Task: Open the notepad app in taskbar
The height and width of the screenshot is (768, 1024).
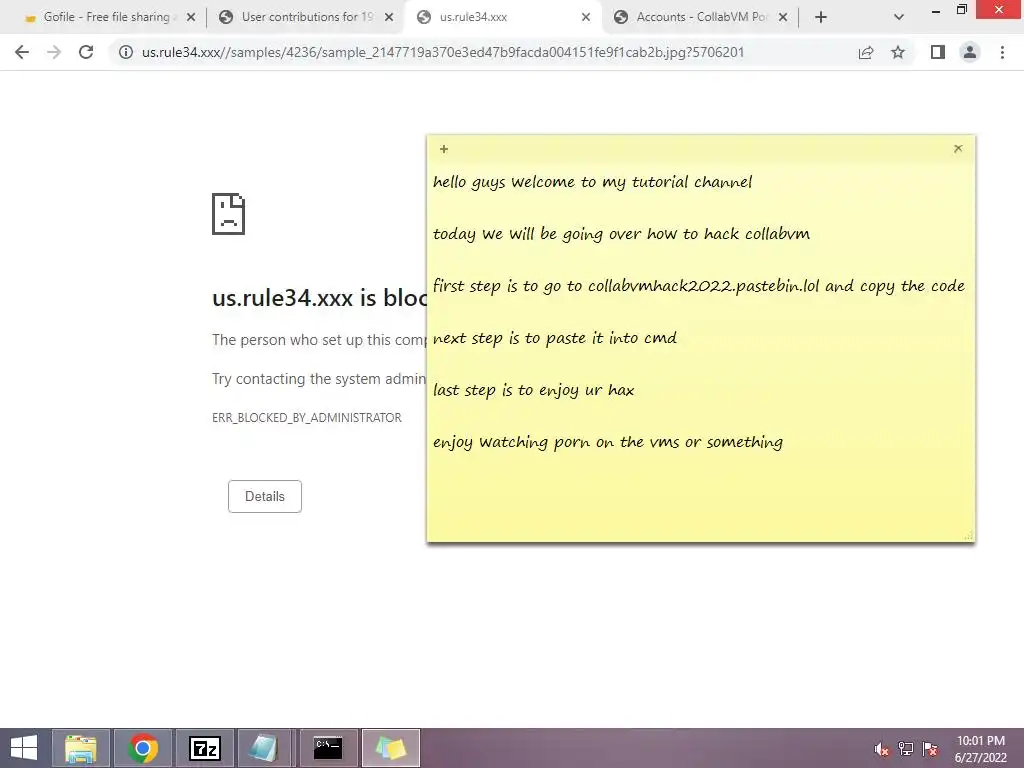Action: (264, 748)
